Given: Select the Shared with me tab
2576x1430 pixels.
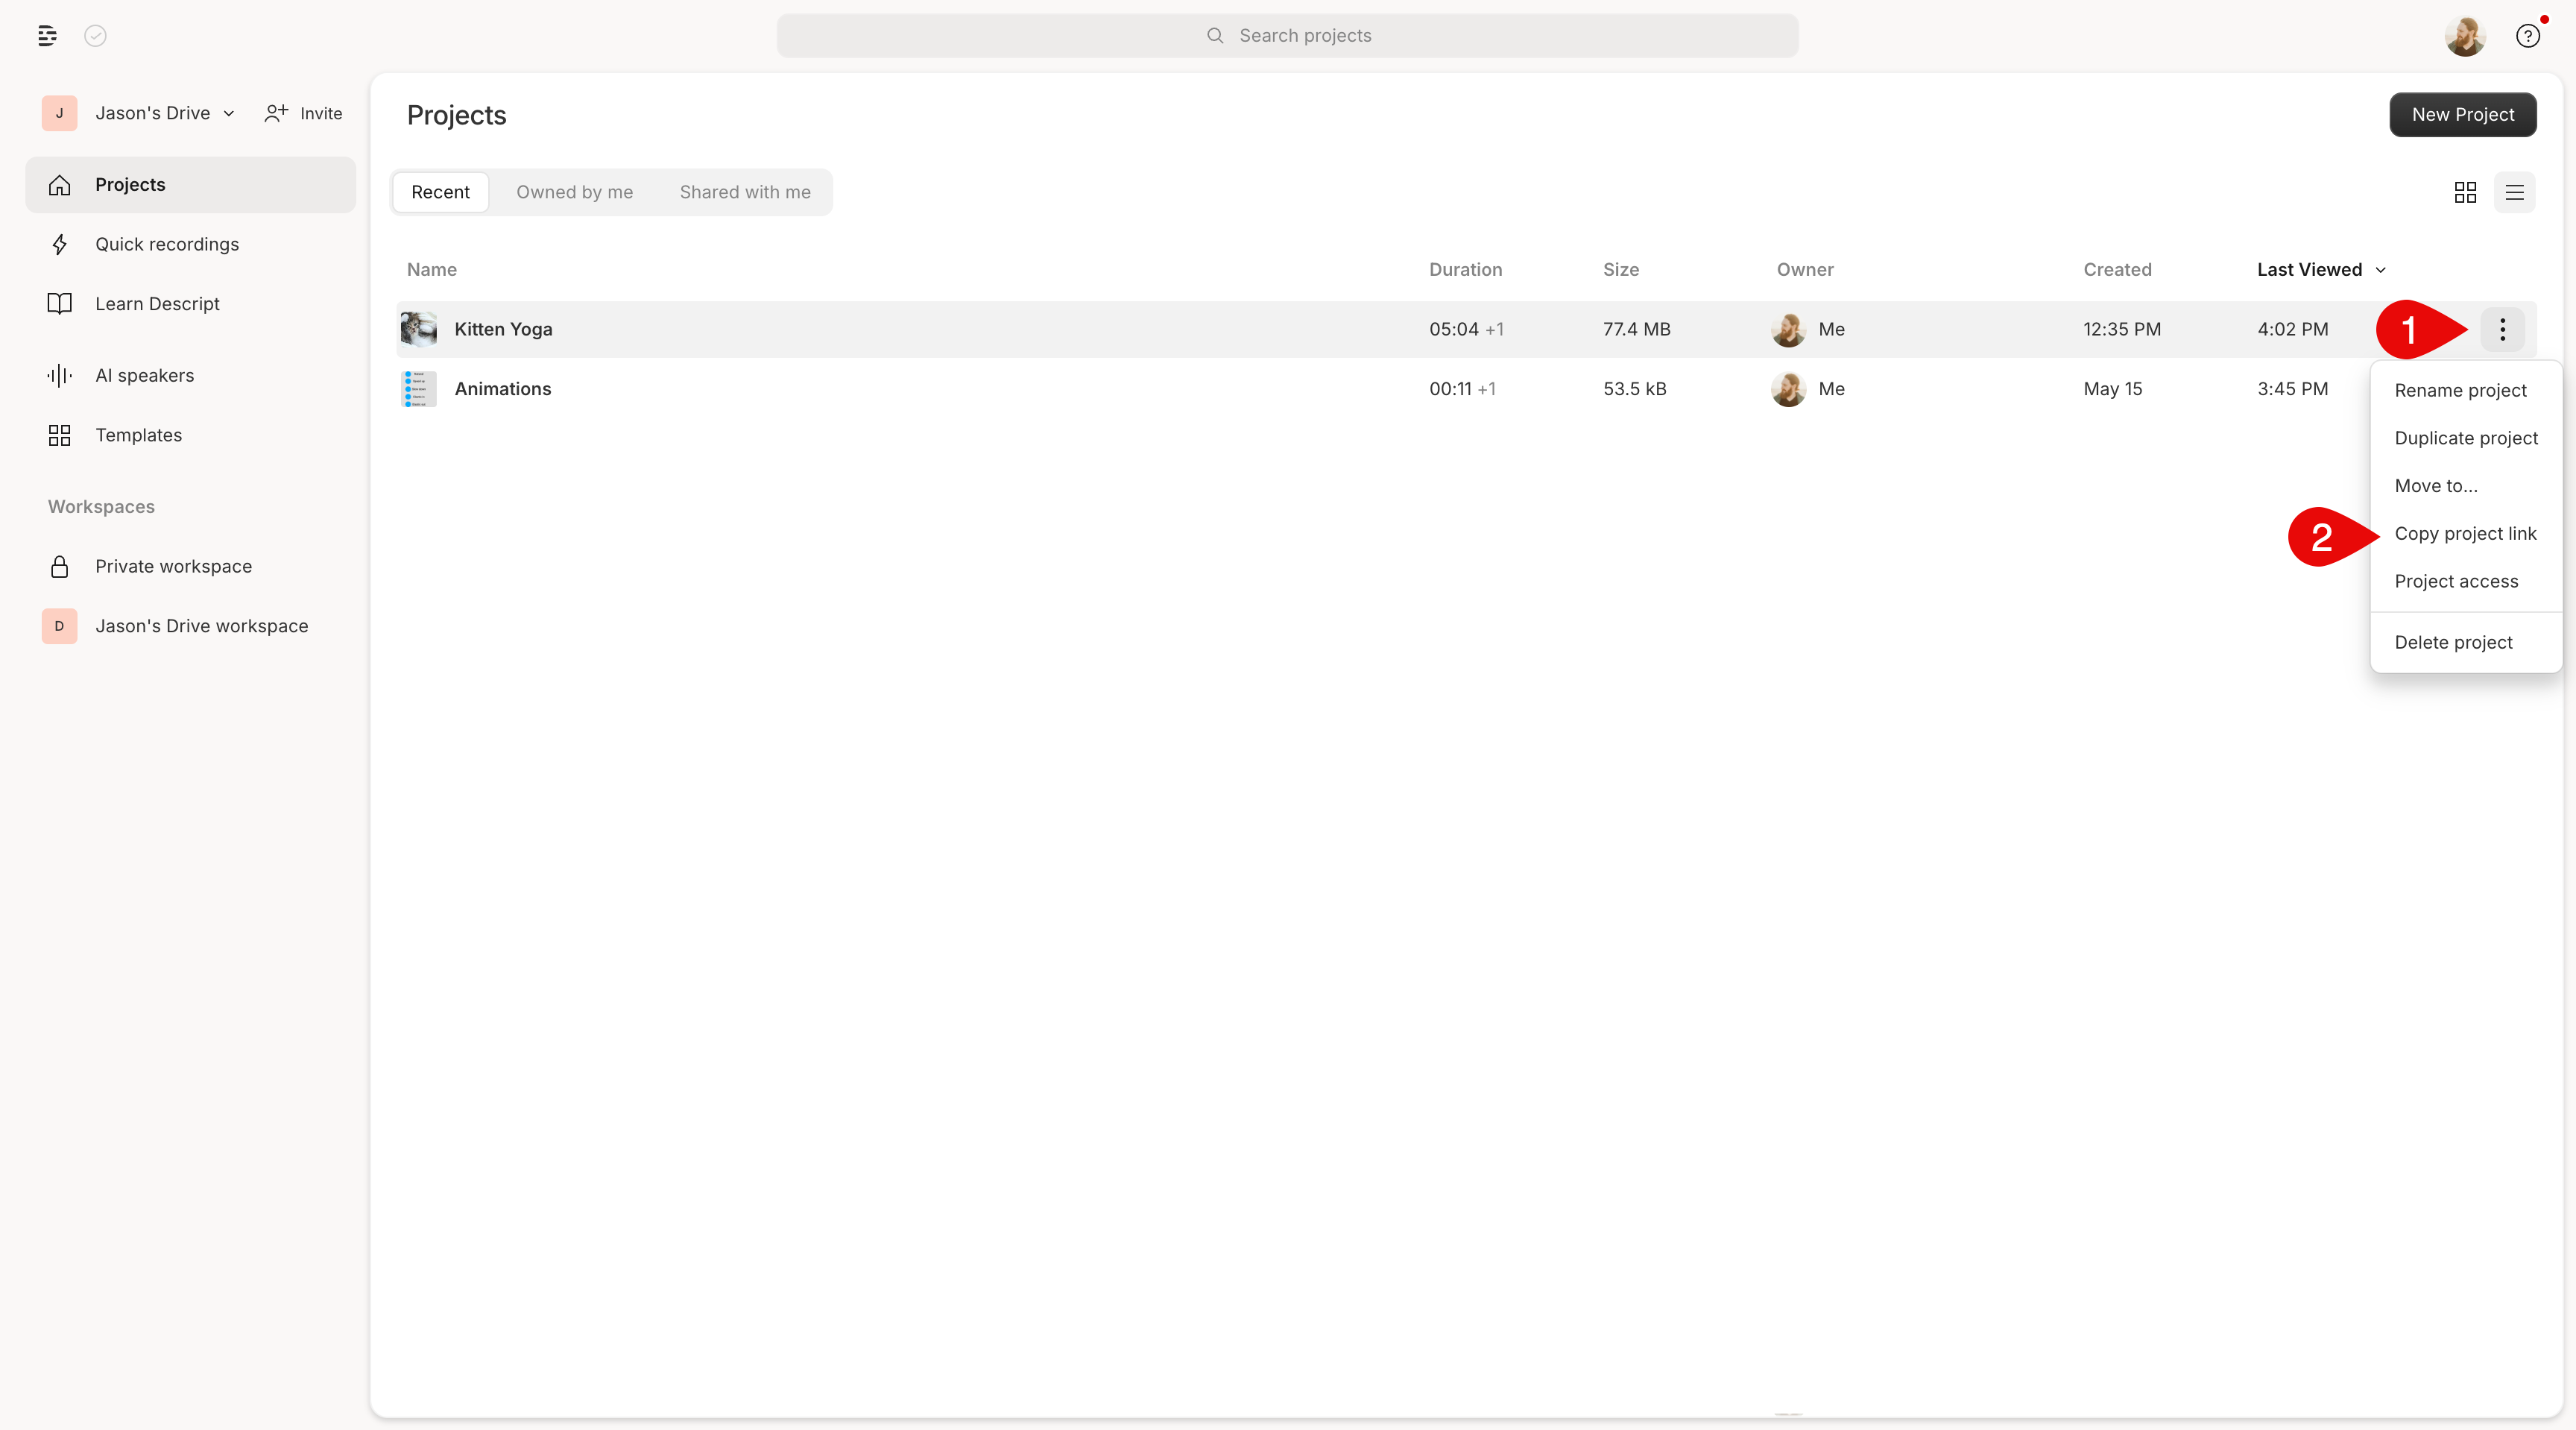Looking at the screenshot, I should click(745, 192).
